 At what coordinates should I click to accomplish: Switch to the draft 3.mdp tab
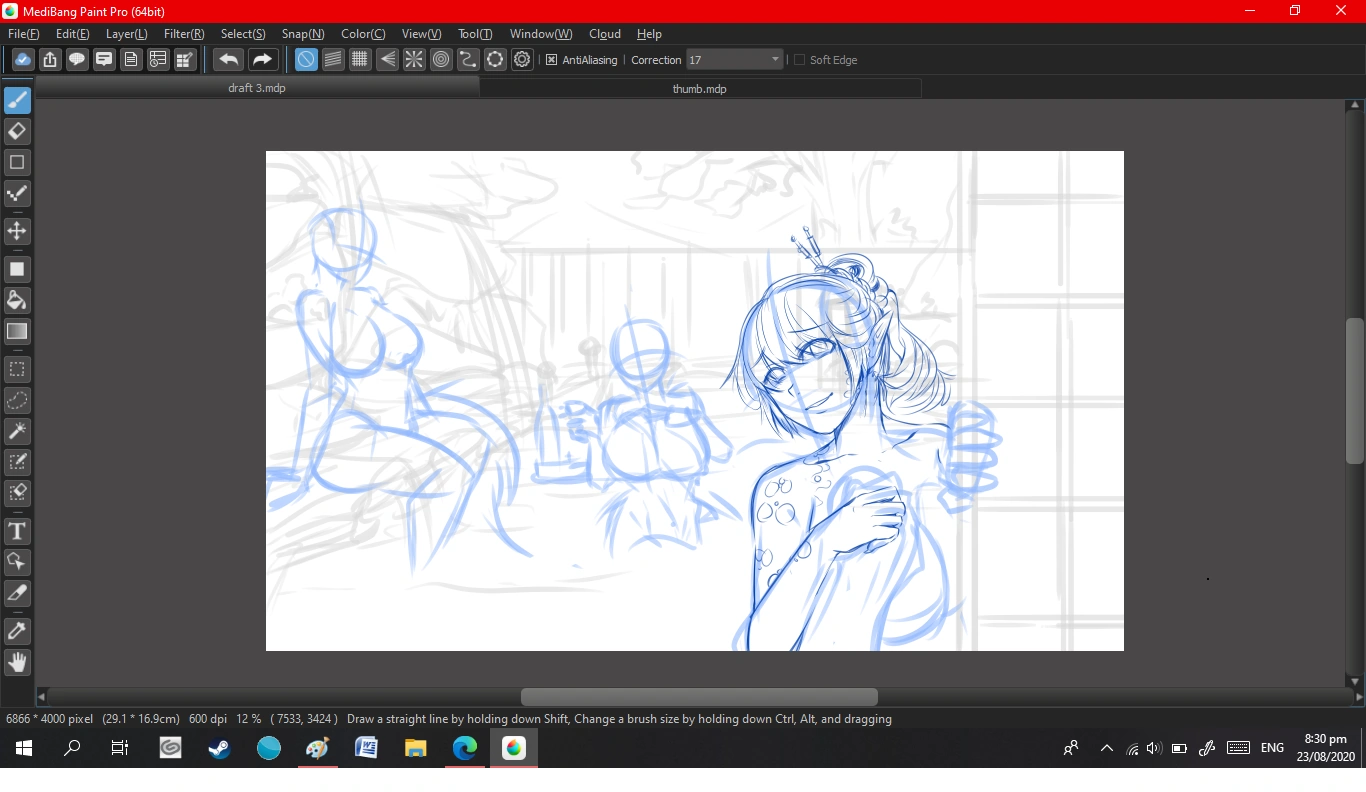click(x=257, y=88)
